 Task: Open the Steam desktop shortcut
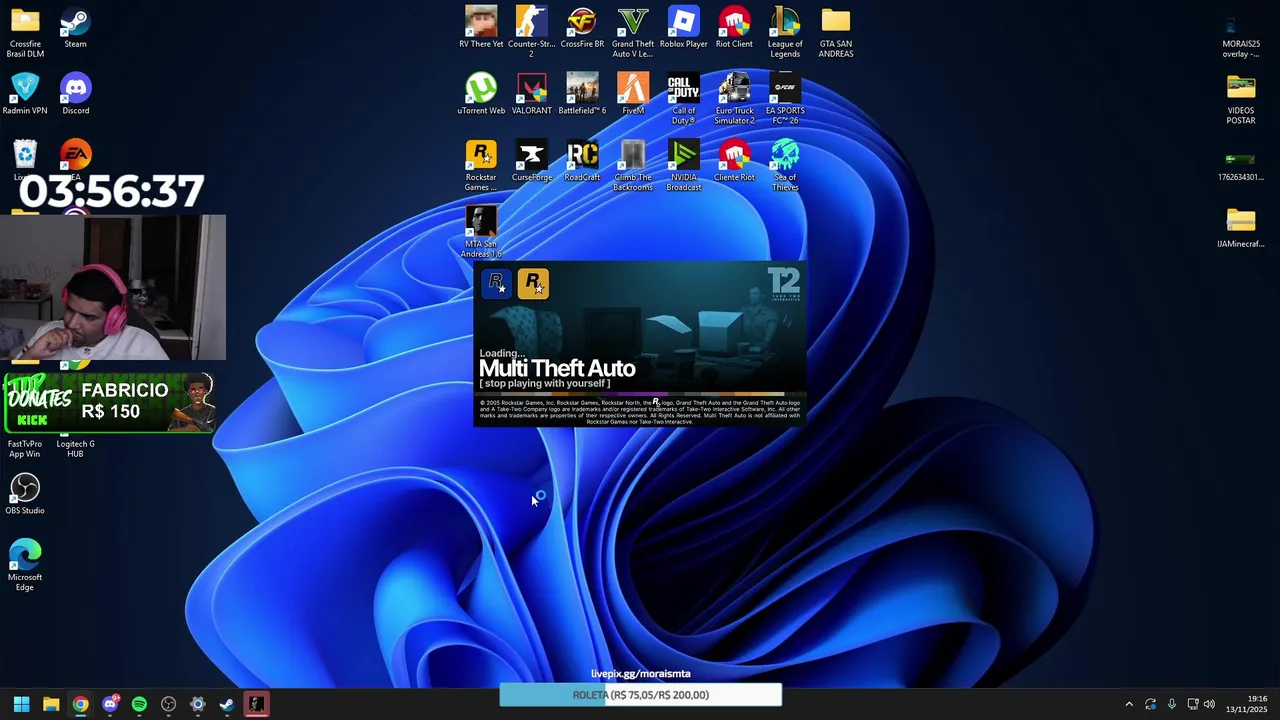coord(75,27)
